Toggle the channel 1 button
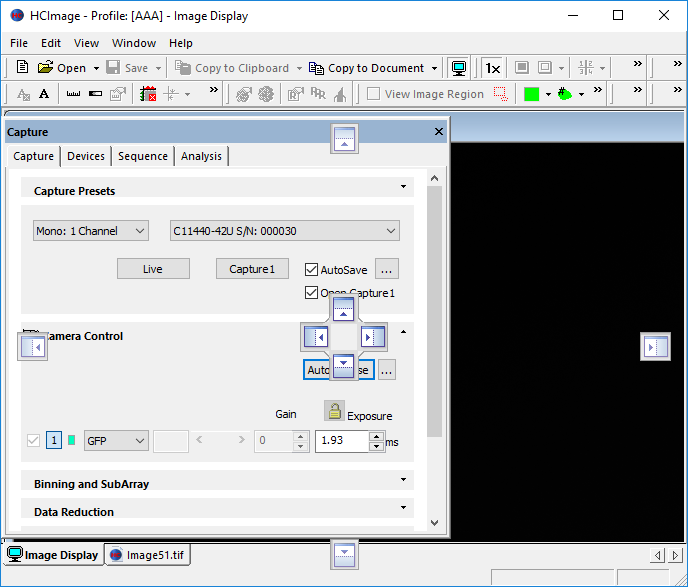The width and height of the screenshot is (688, 587). (x=54, y=441)
